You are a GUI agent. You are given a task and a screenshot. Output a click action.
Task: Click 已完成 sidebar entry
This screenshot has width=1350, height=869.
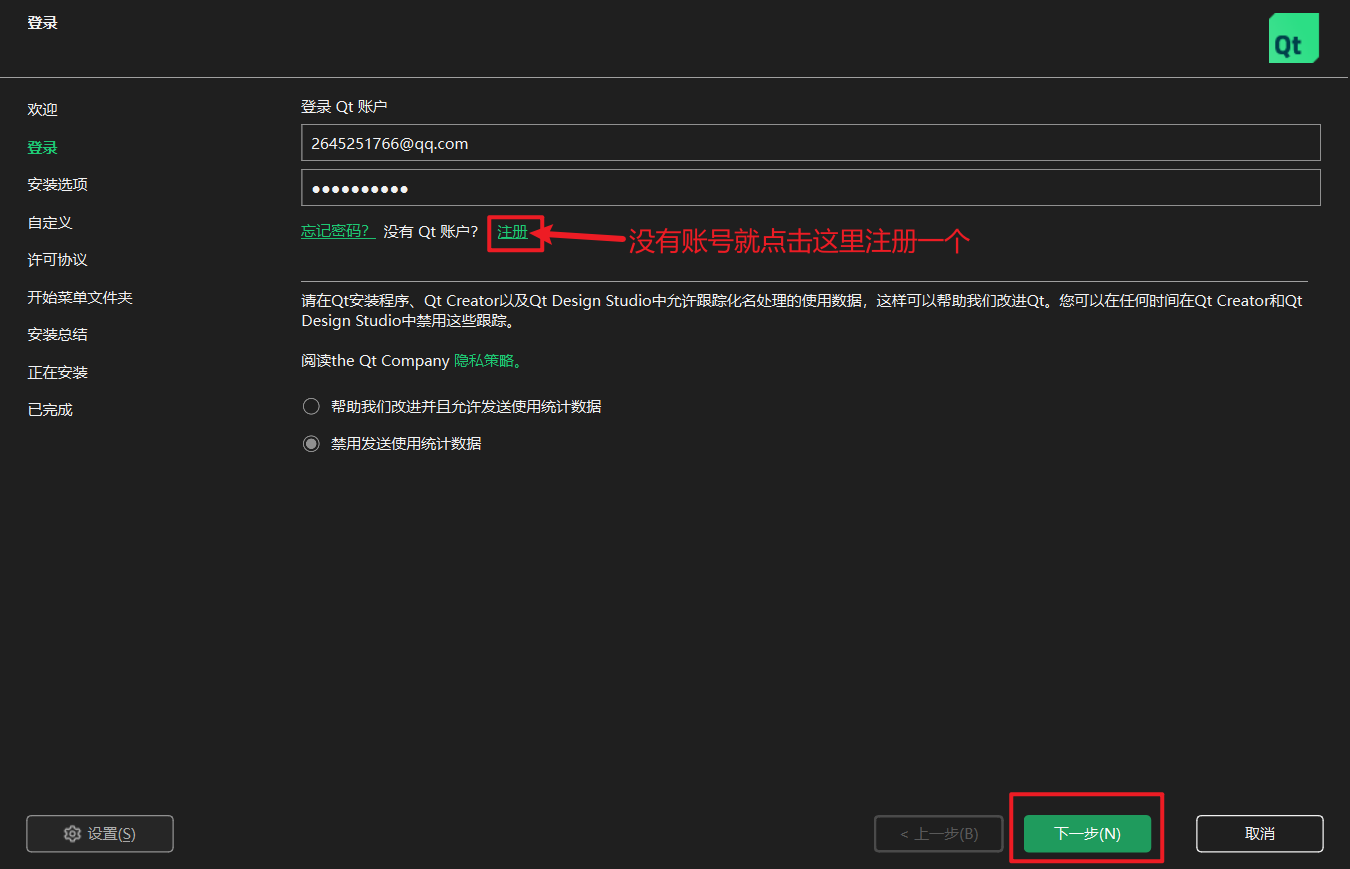[x=50, y=410]
